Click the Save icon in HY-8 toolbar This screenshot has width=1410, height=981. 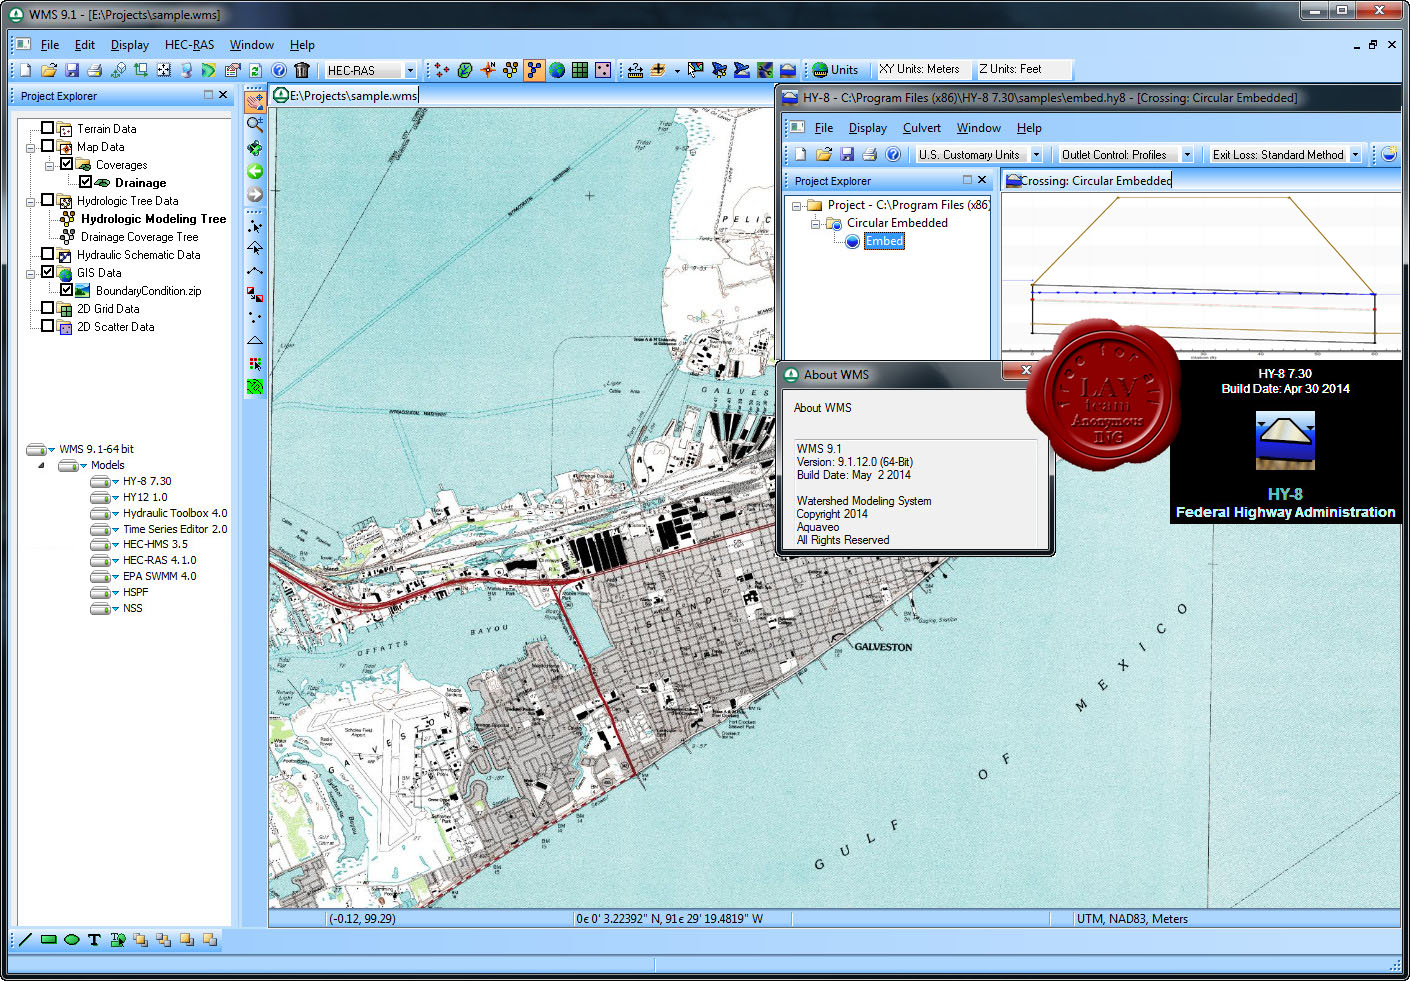click(847, 155)
